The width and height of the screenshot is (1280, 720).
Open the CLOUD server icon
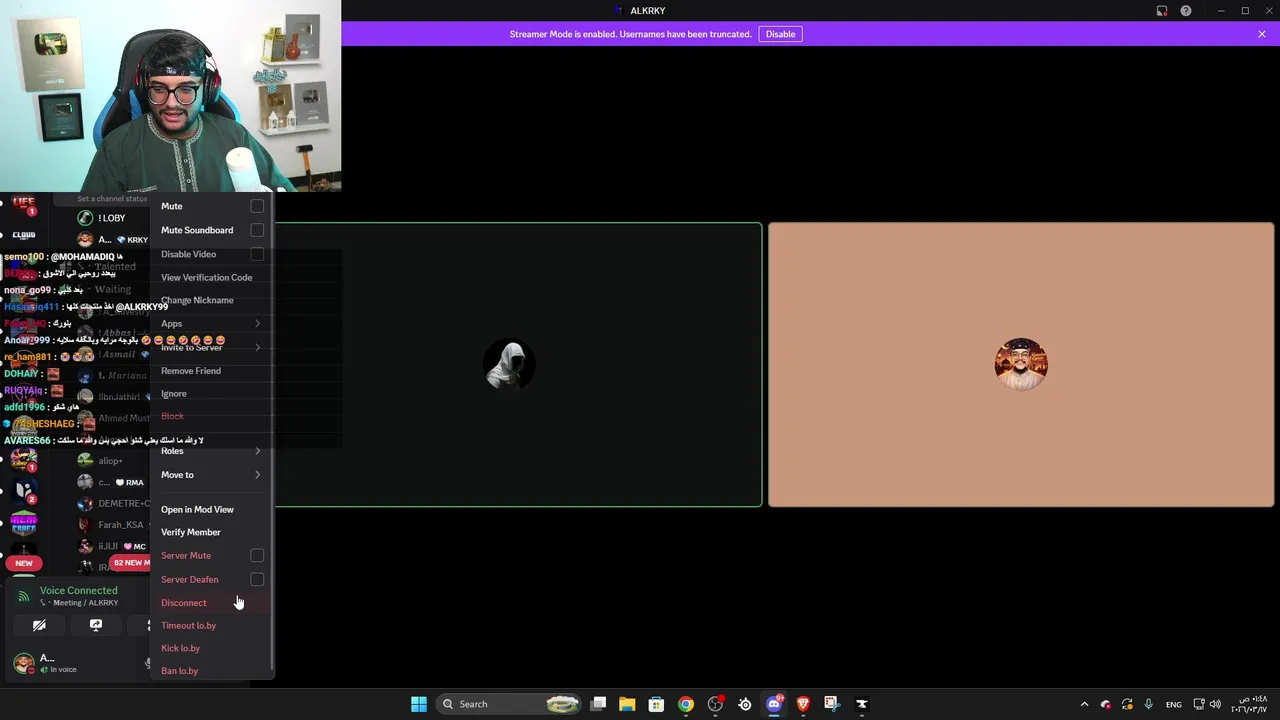point(24,235)
